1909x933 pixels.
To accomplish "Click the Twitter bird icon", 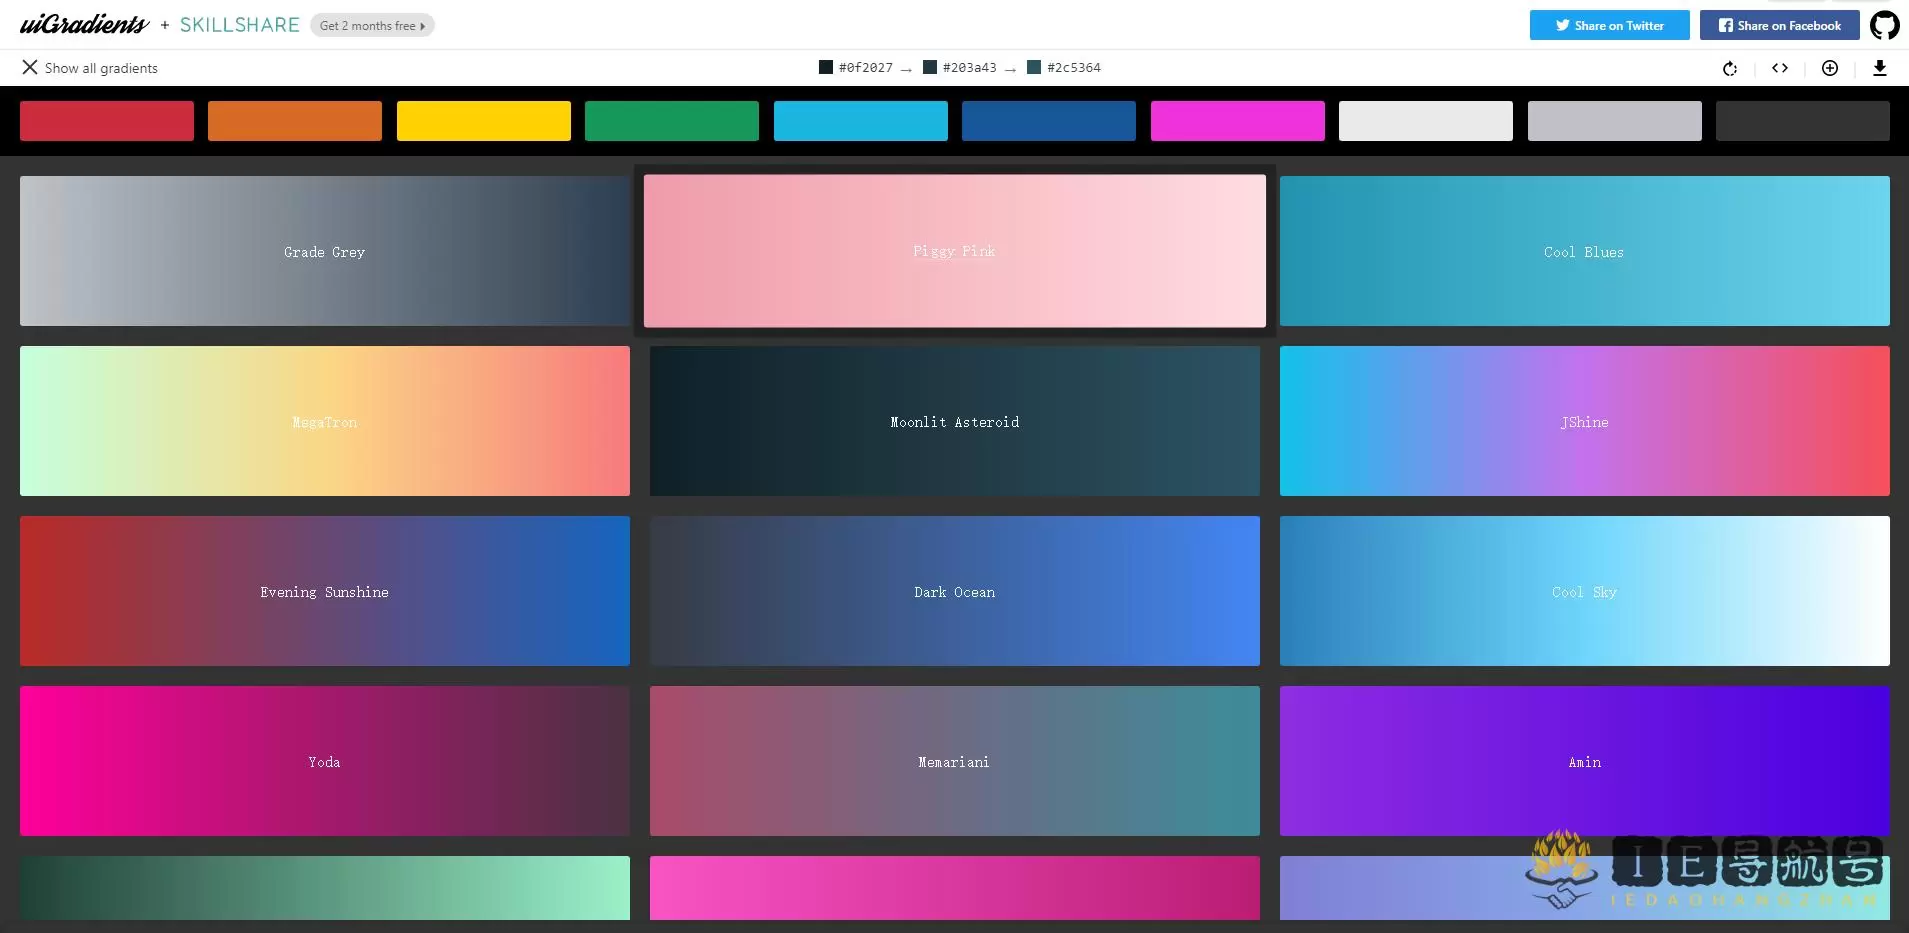I will pos(1561,25).
